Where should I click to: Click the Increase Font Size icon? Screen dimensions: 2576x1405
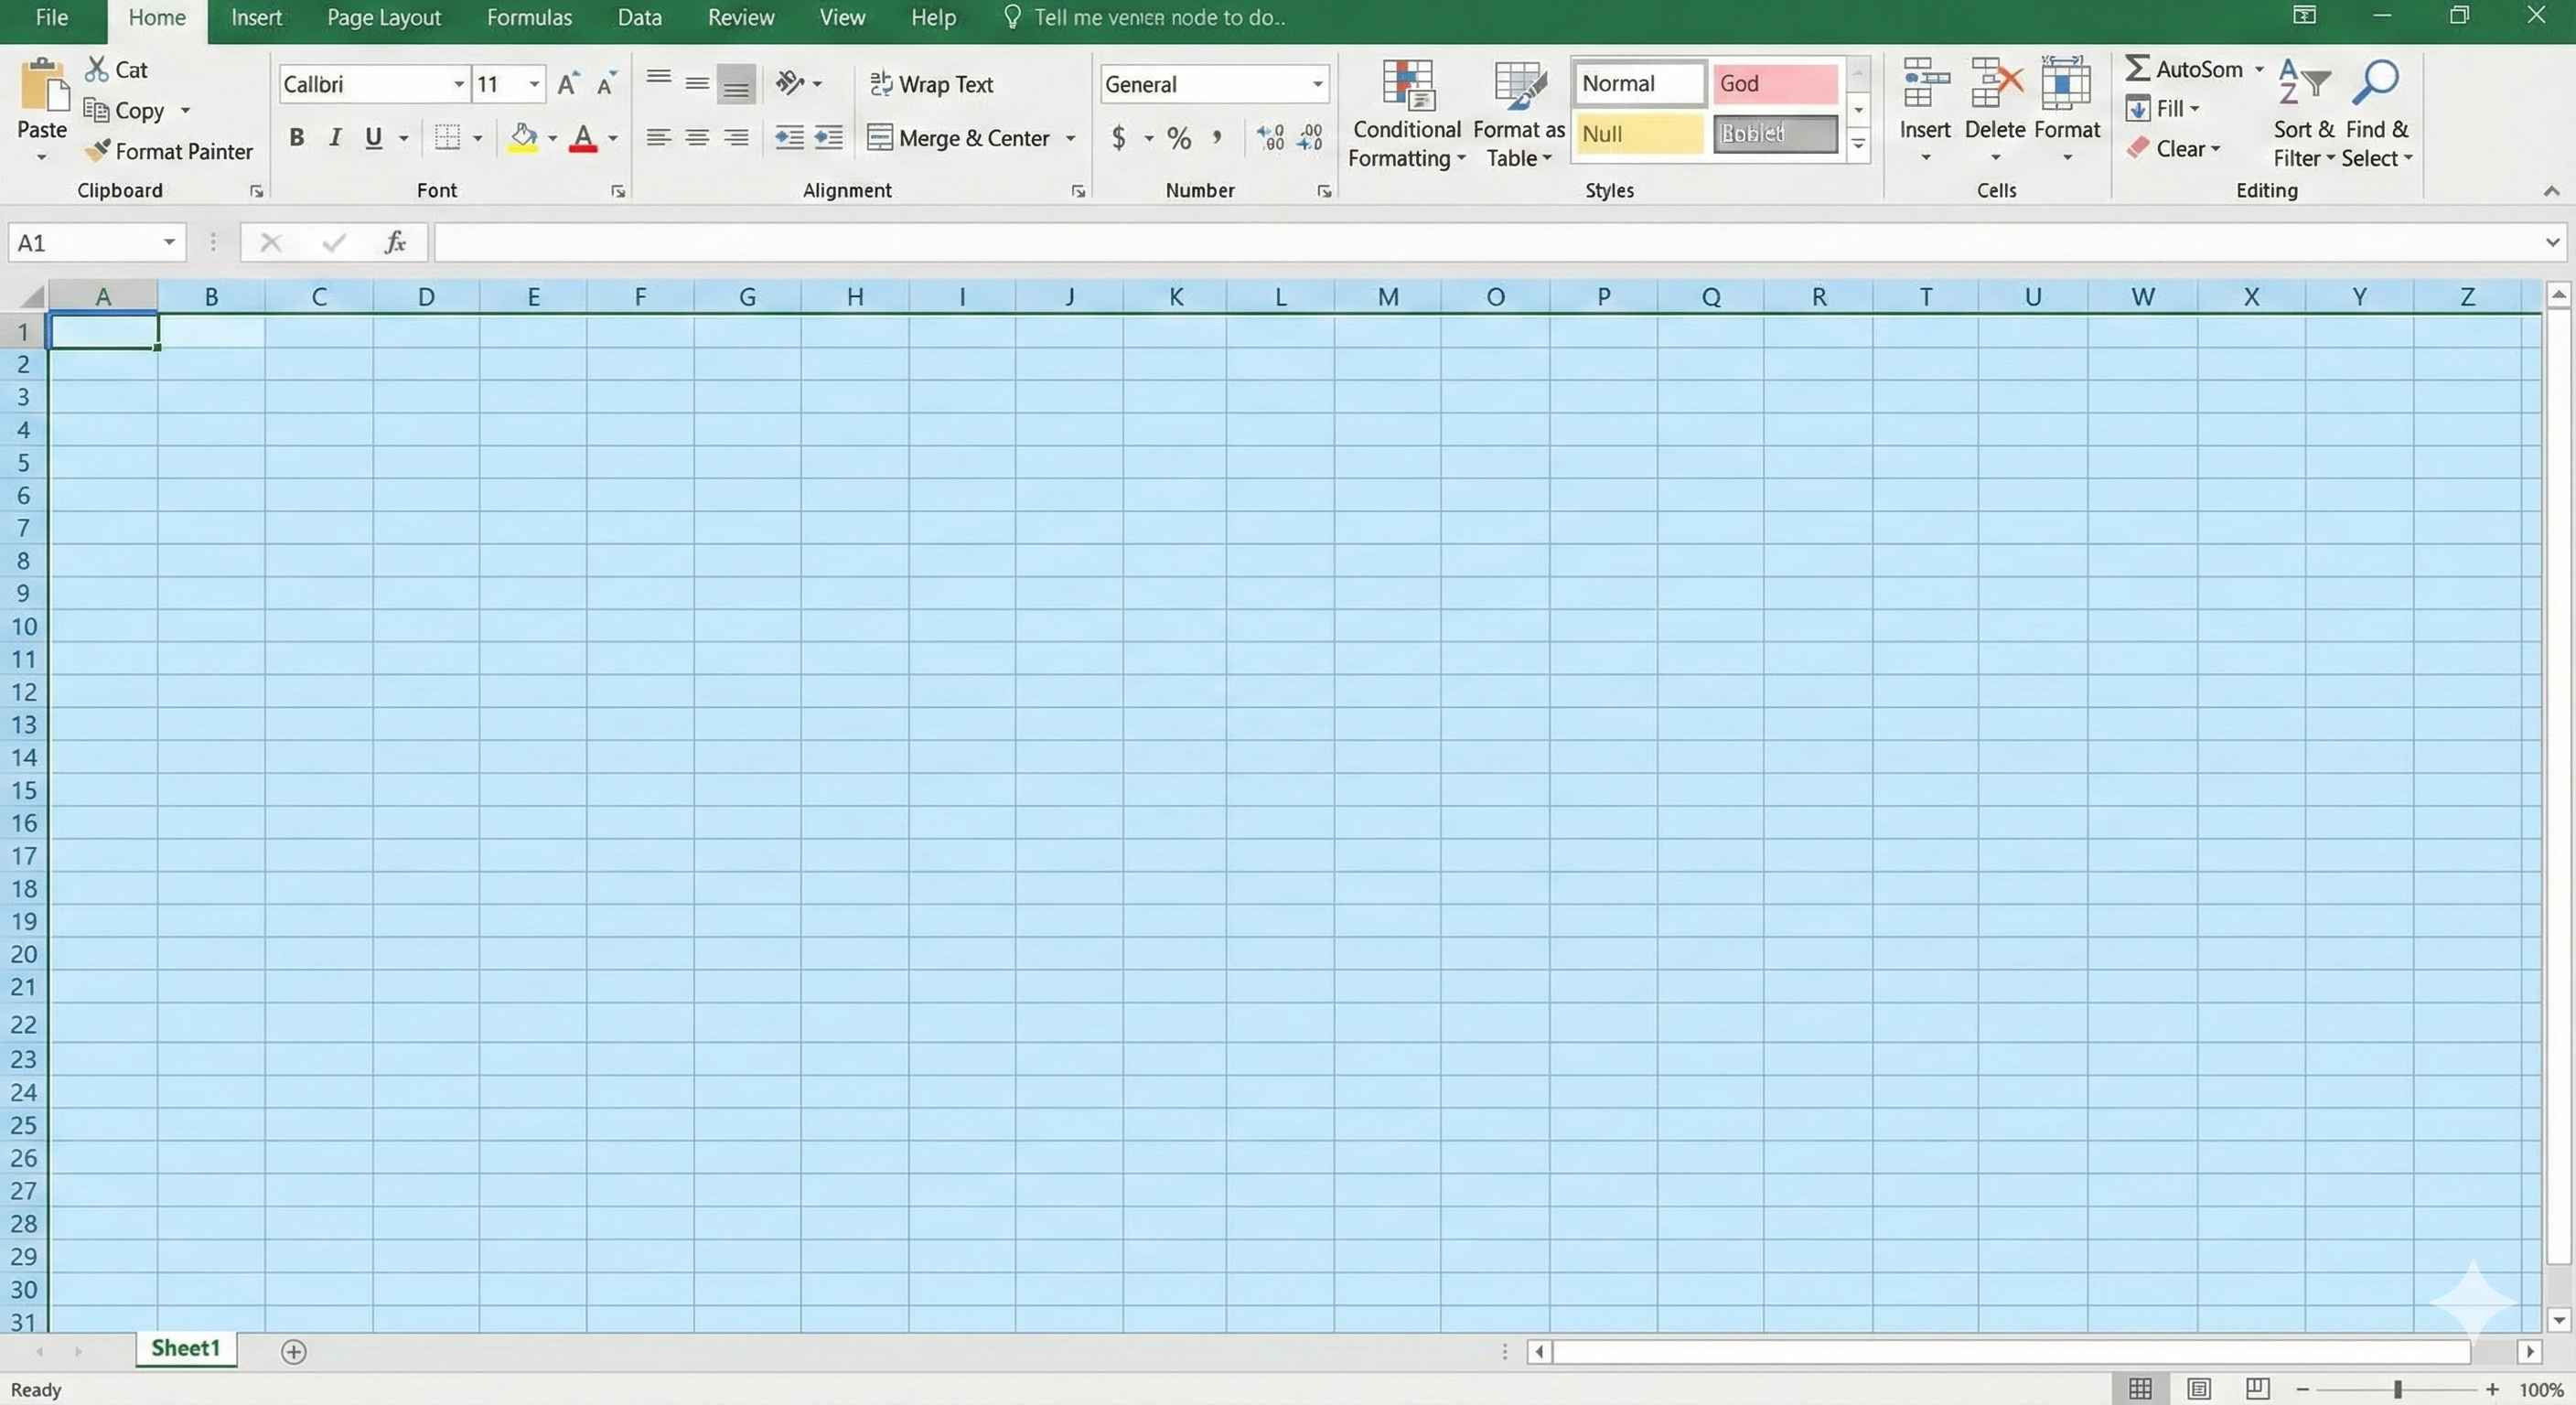pos(567,84)
